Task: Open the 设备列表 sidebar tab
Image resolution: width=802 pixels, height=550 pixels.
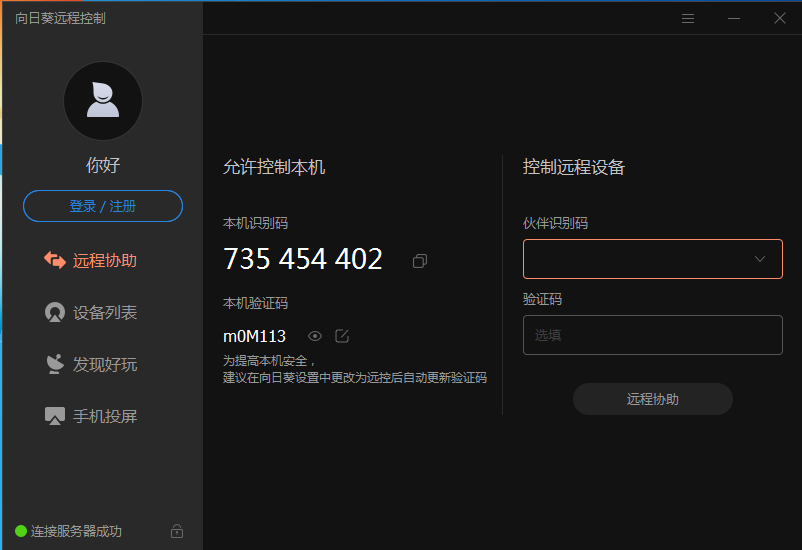Action: pos(91,312)
